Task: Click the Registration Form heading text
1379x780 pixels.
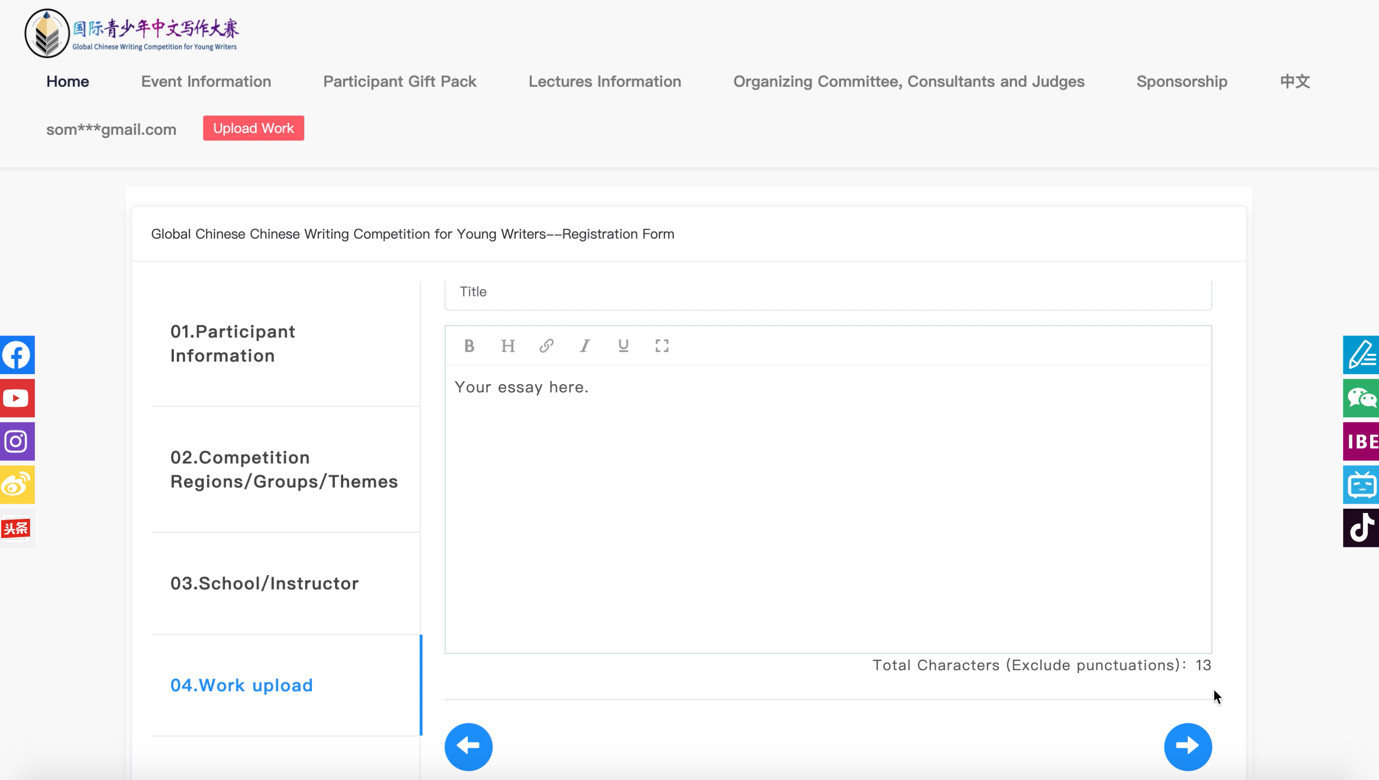Action: pos(413,234)
